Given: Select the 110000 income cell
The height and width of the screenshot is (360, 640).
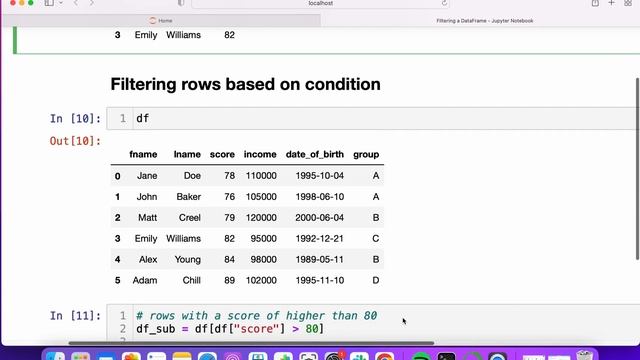Looking at the screenshot, I should tap(261, 176).
